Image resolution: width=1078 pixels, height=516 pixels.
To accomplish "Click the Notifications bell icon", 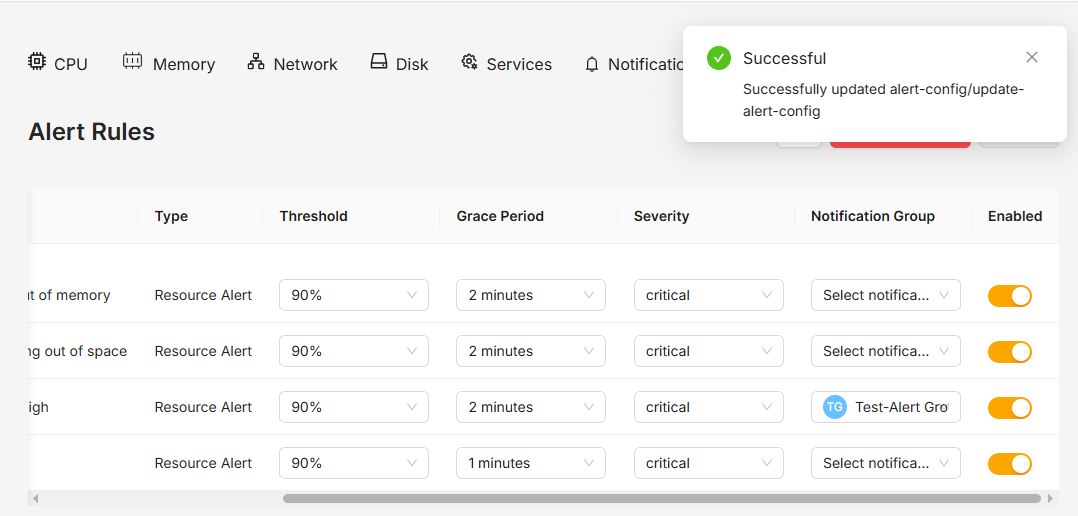I will point(592,65).
